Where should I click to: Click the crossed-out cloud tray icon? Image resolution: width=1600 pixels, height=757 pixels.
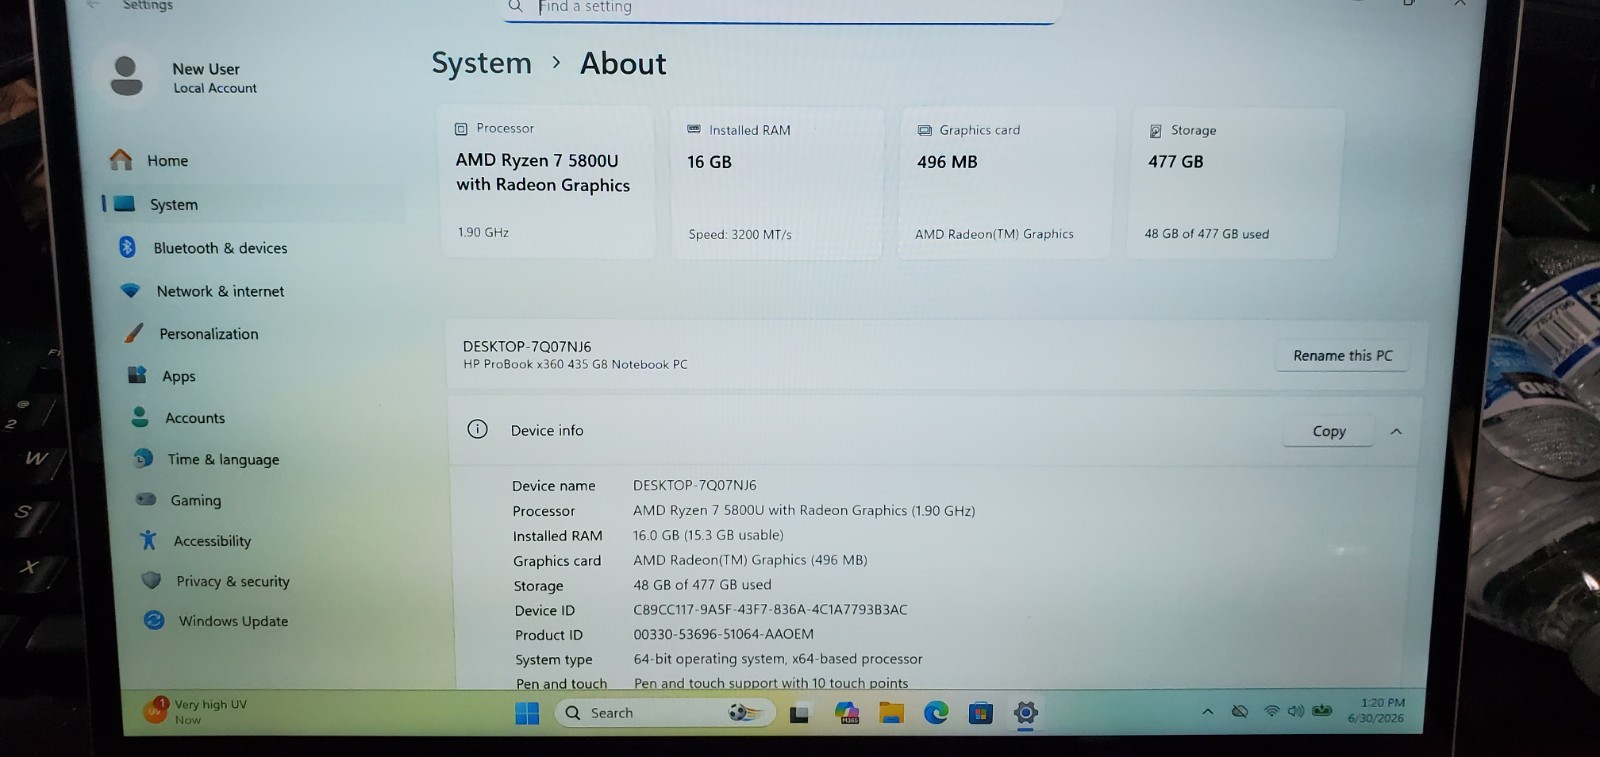[1240, 711]
